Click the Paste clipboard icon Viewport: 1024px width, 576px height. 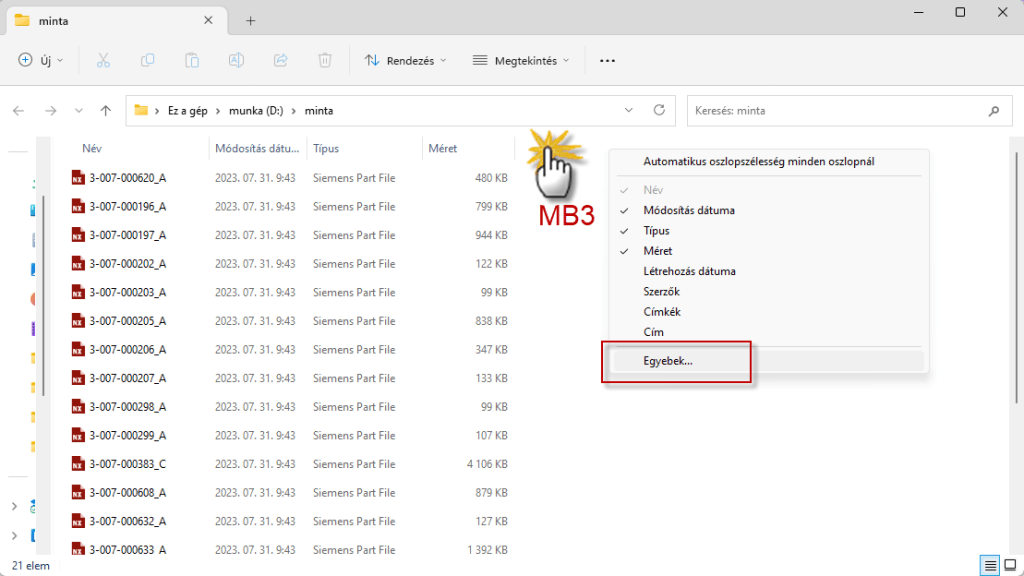click(192, 60)
